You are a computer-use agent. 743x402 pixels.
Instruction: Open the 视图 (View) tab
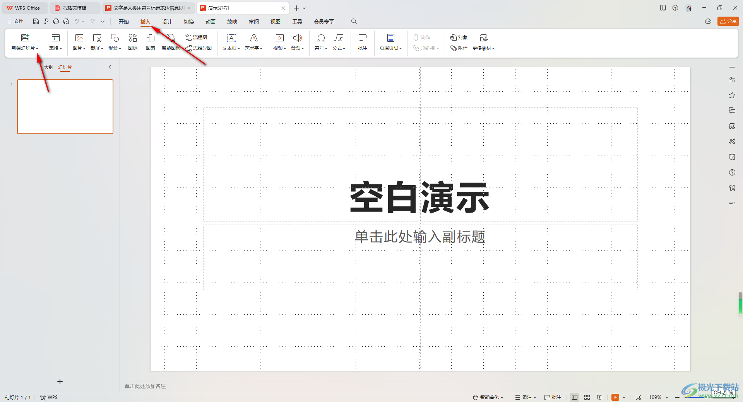(275, 21)
